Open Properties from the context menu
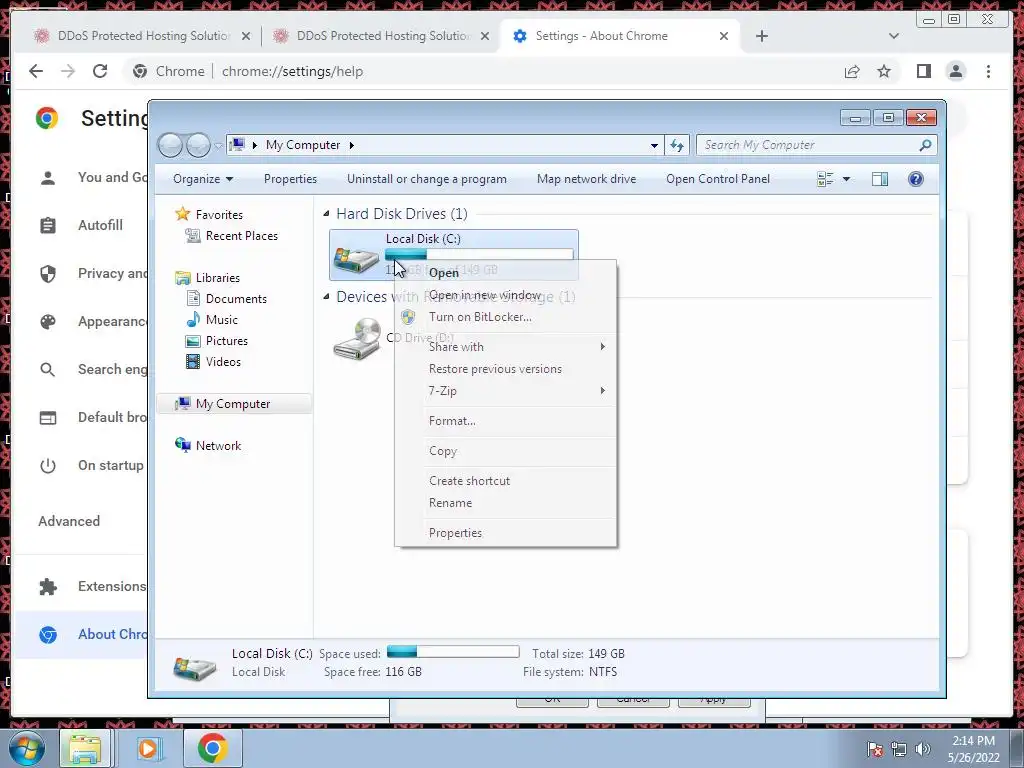 [505, 533]
